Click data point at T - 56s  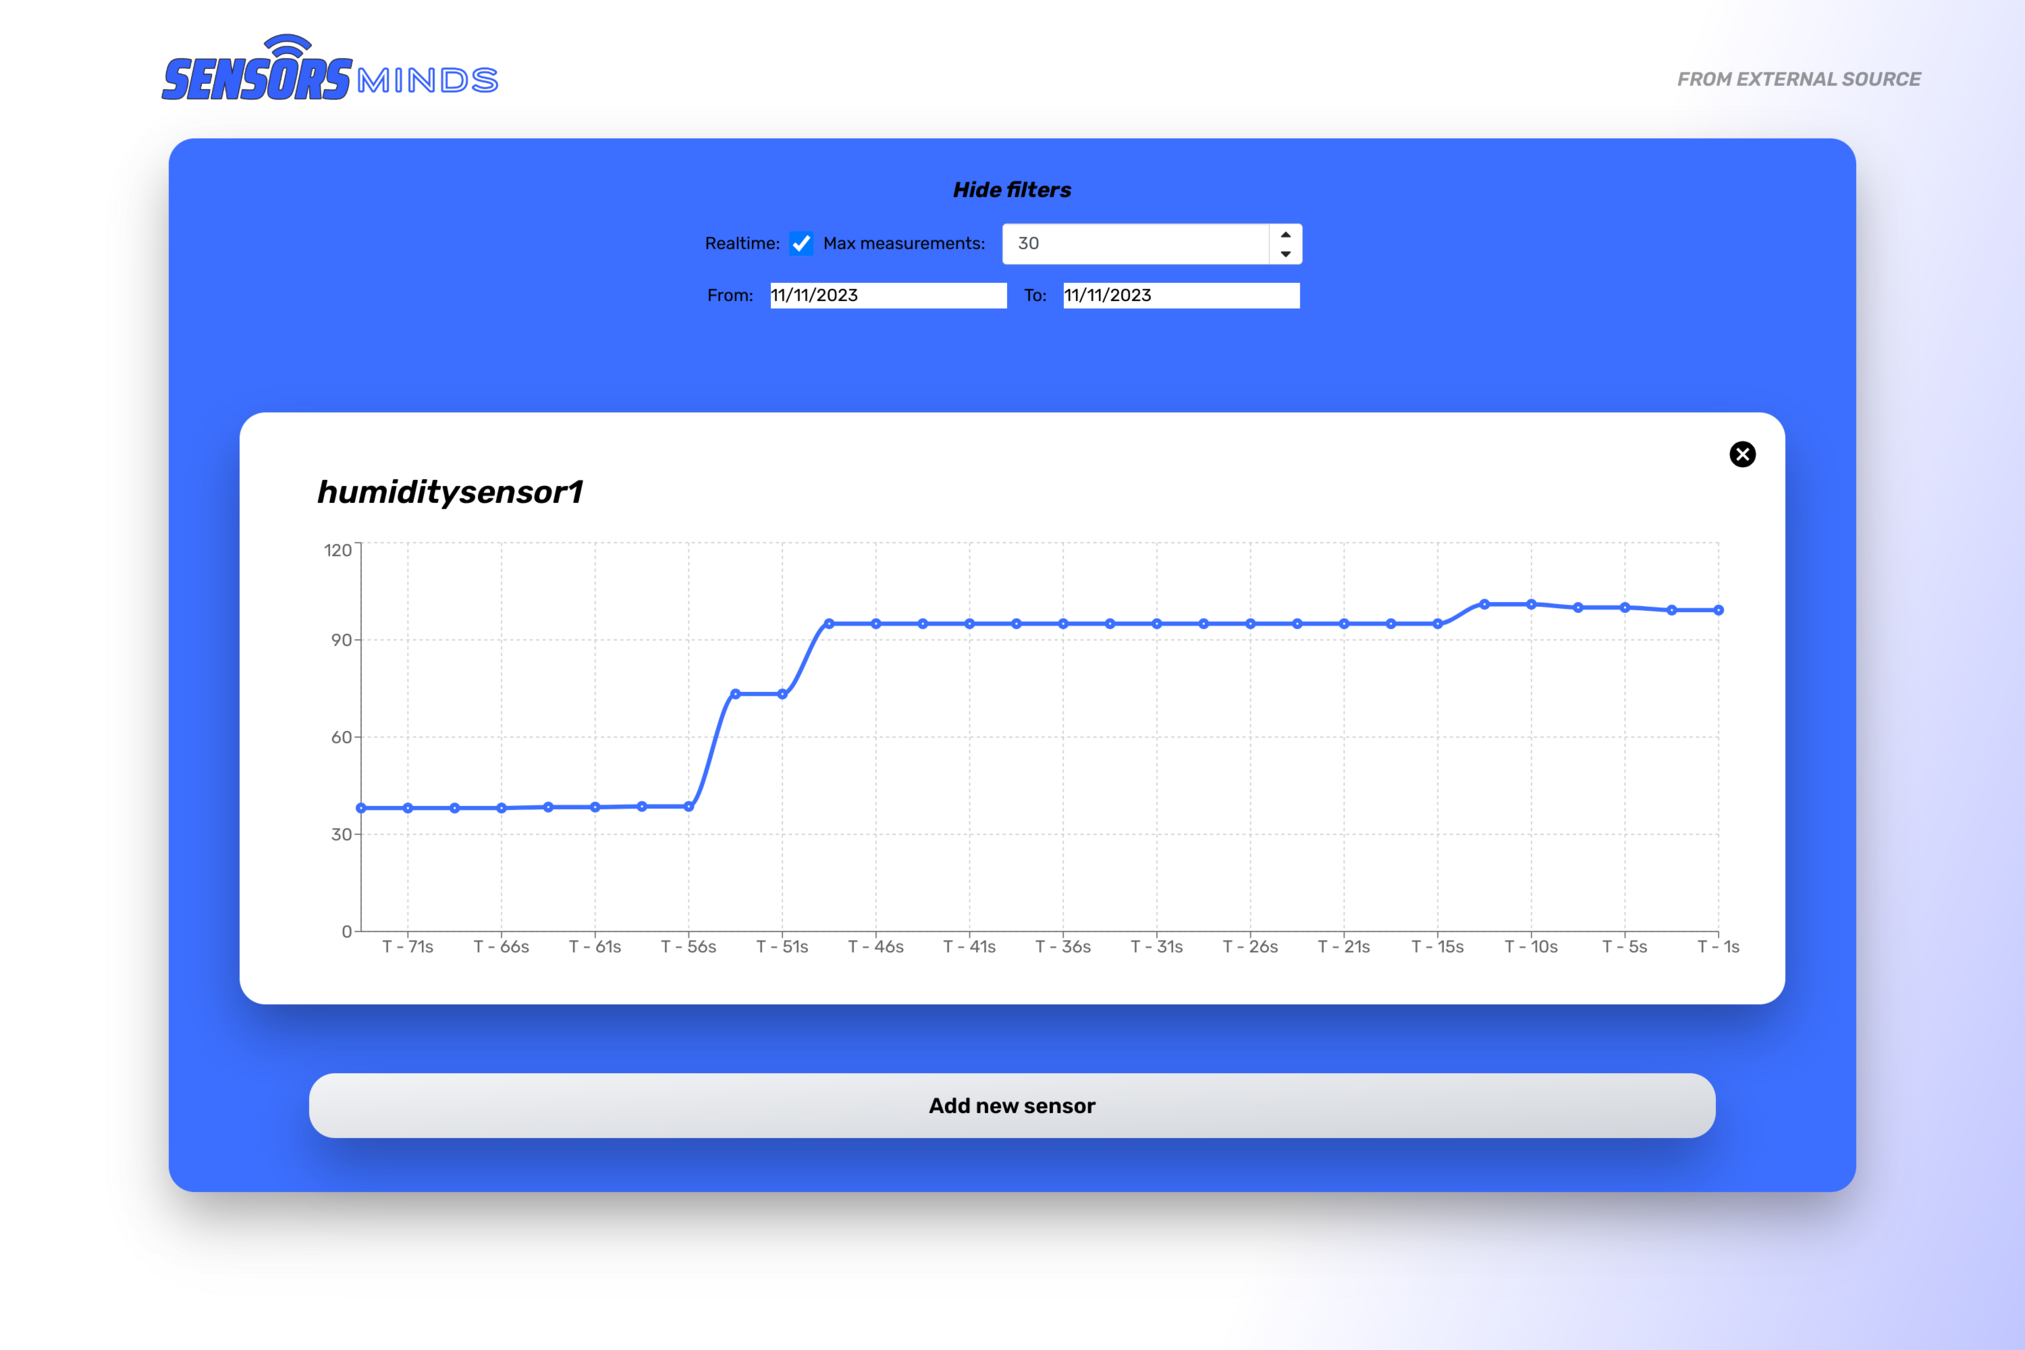[x=689, y=806]
